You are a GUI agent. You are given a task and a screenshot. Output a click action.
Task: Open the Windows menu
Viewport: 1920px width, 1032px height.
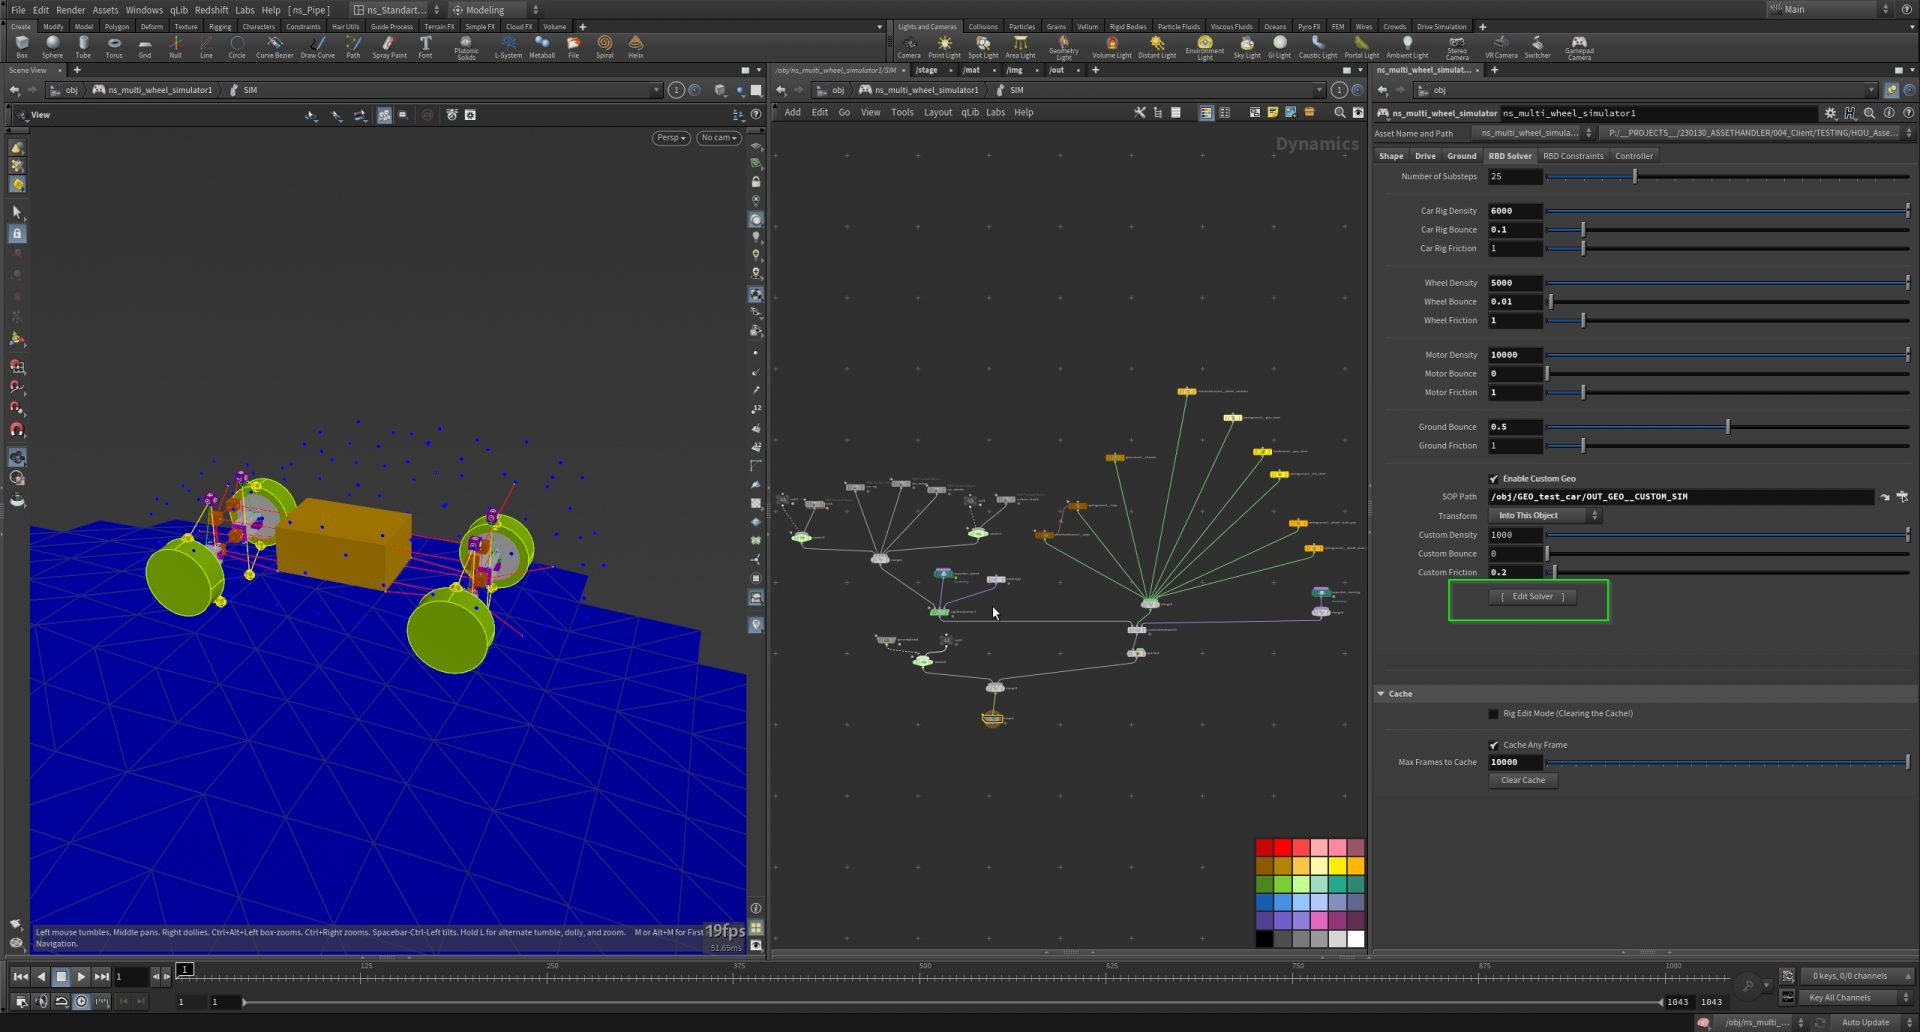click(144, 10)
